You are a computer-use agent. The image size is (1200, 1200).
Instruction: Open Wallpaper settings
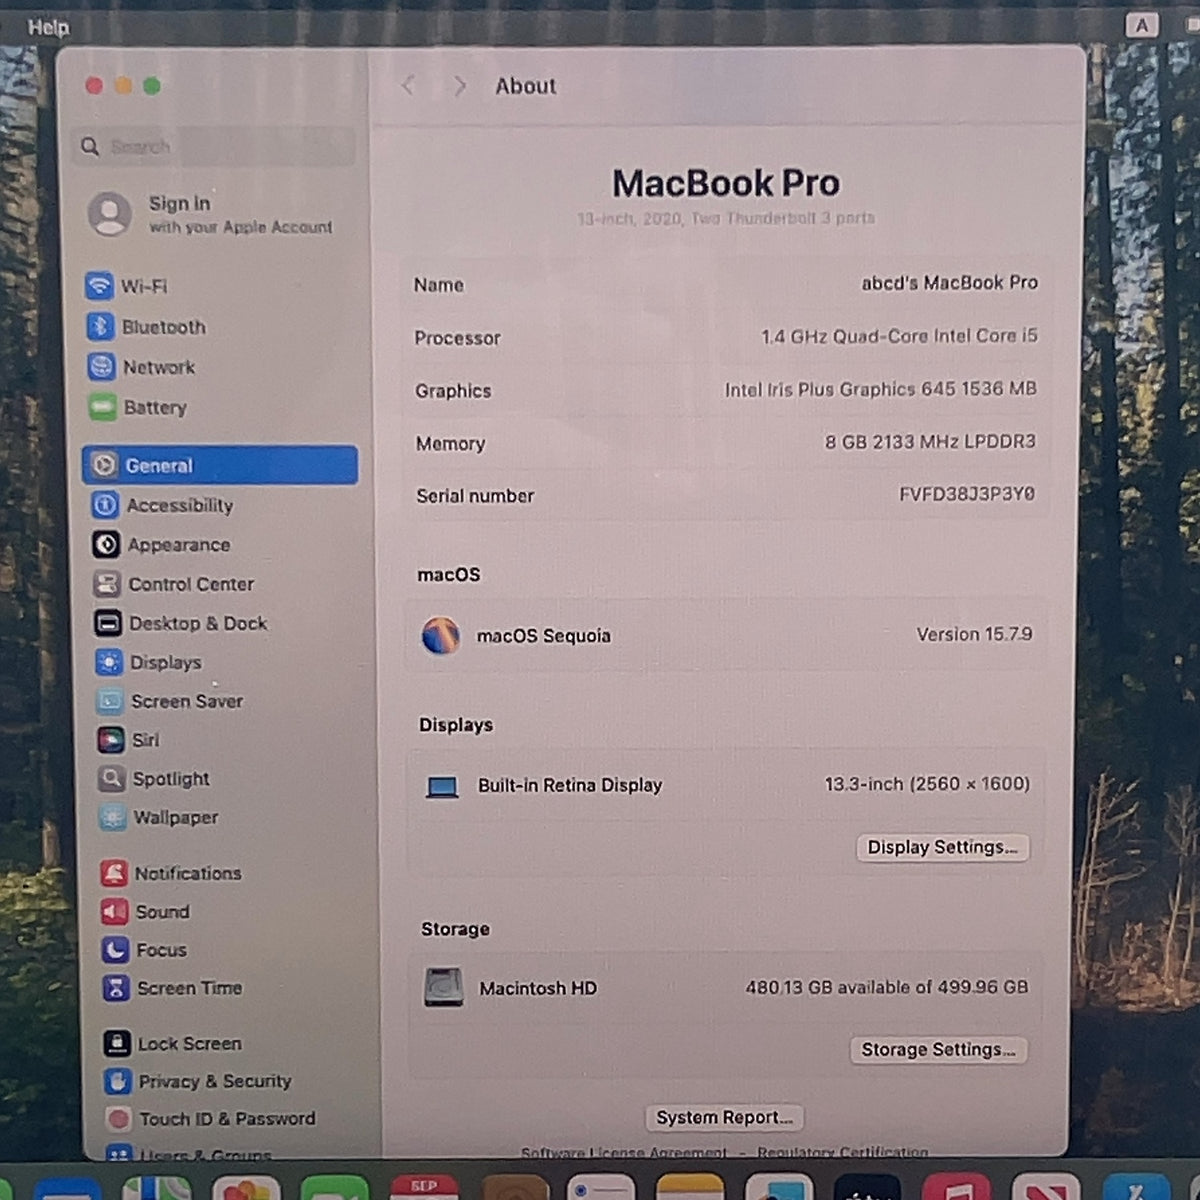(159, 817)
